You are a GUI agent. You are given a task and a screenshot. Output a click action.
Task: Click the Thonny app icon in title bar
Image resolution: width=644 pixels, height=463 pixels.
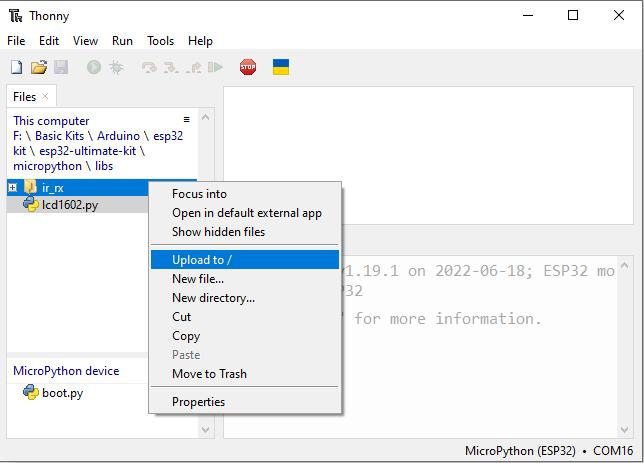(x=16, y=16)
